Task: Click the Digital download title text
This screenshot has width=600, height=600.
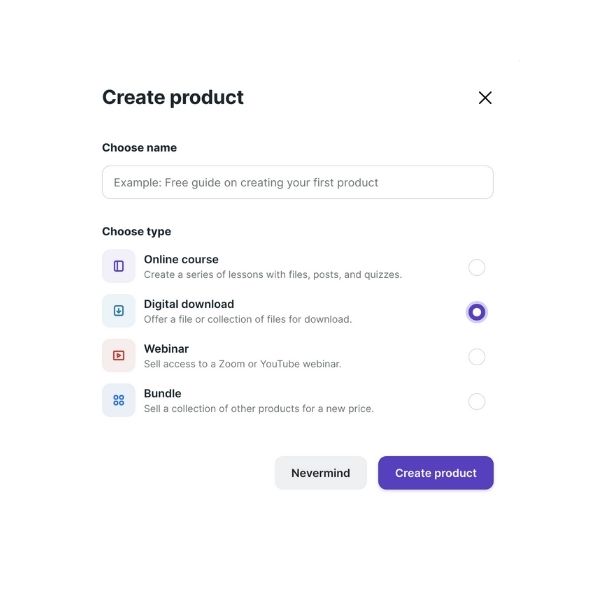Action: click(189, 304)
